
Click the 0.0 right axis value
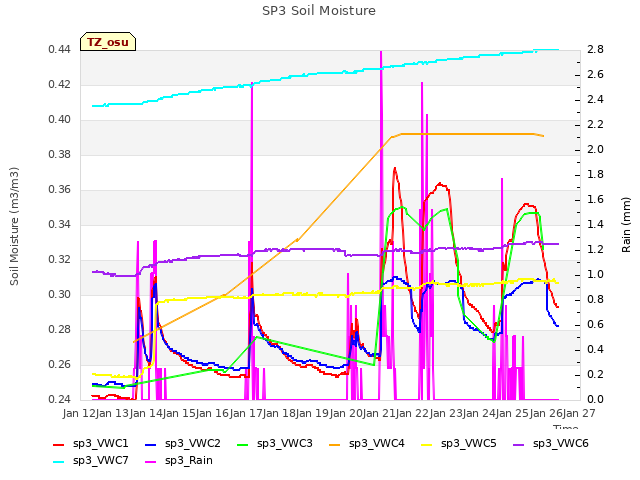tap(595, 400)
